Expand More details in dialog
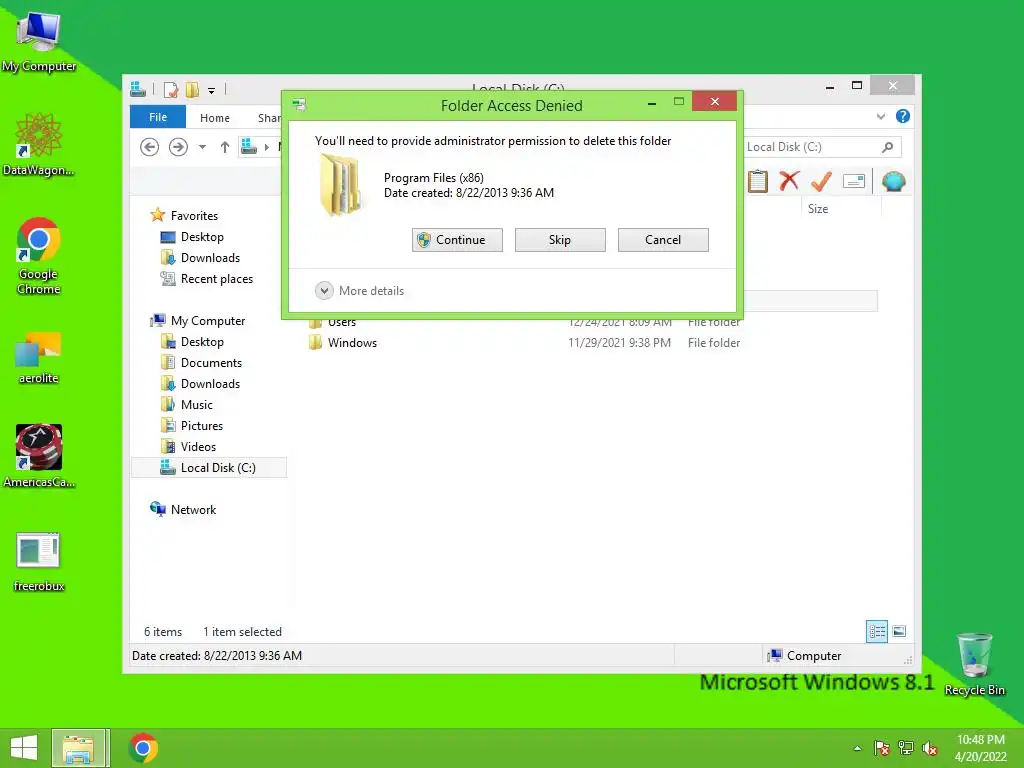This screenshot has height=768, width=1024. pyautogui.click(x=360, y=291)
